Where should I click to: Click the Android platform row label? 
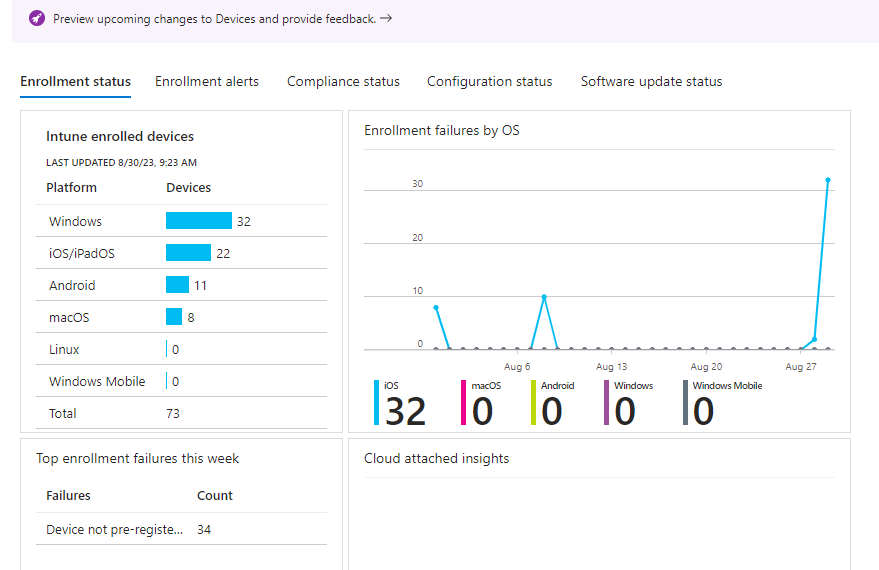click(x=72, y=285)
